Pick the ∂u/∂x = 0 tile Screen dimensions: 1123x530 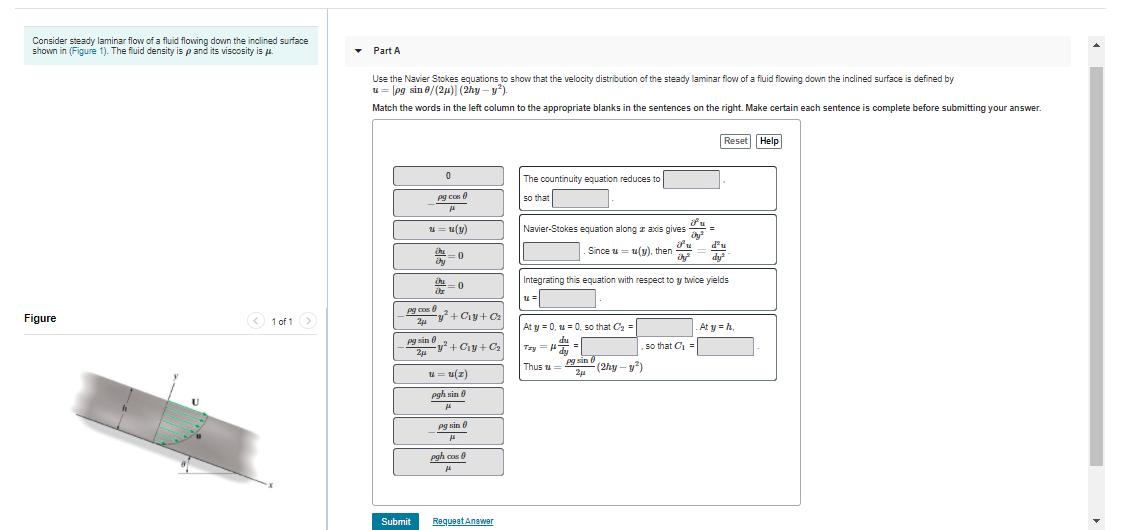(448, 286)
